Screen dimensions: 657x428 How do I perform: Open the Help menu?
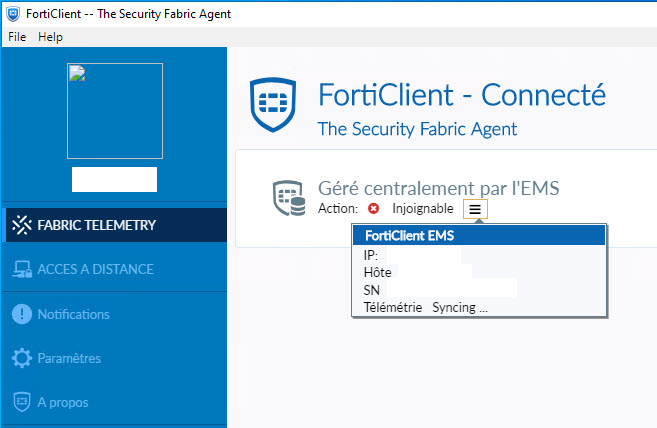tap(50, 37)
